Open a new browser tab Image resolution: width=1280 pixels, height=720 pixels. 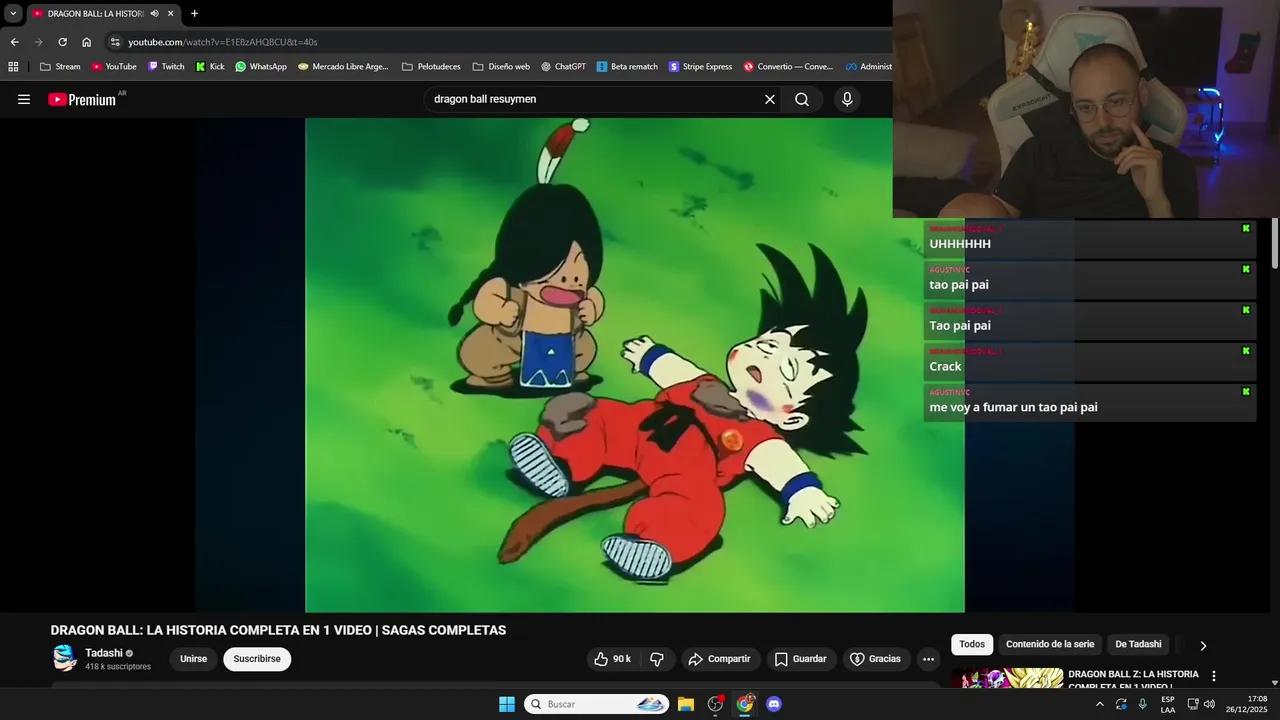tap(194, 13)
